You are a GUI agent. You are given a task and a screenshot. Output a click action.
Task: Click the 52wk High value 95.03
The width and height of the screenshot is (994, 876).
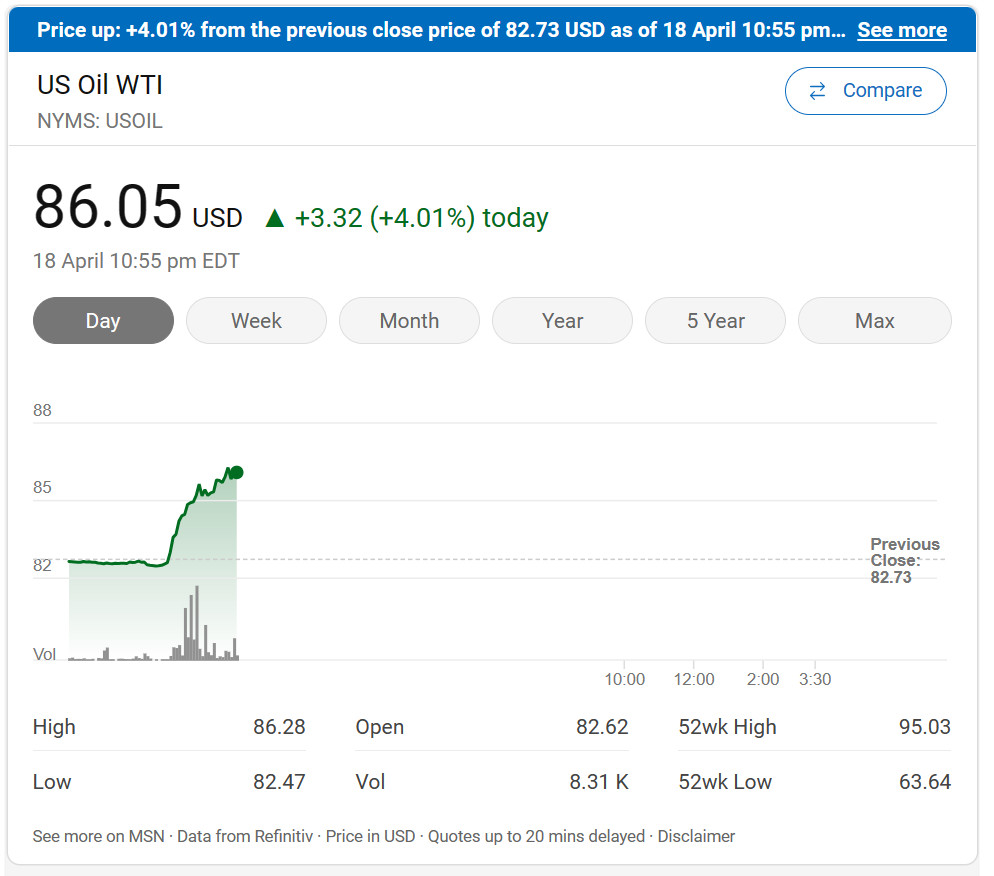pos(924,727)
